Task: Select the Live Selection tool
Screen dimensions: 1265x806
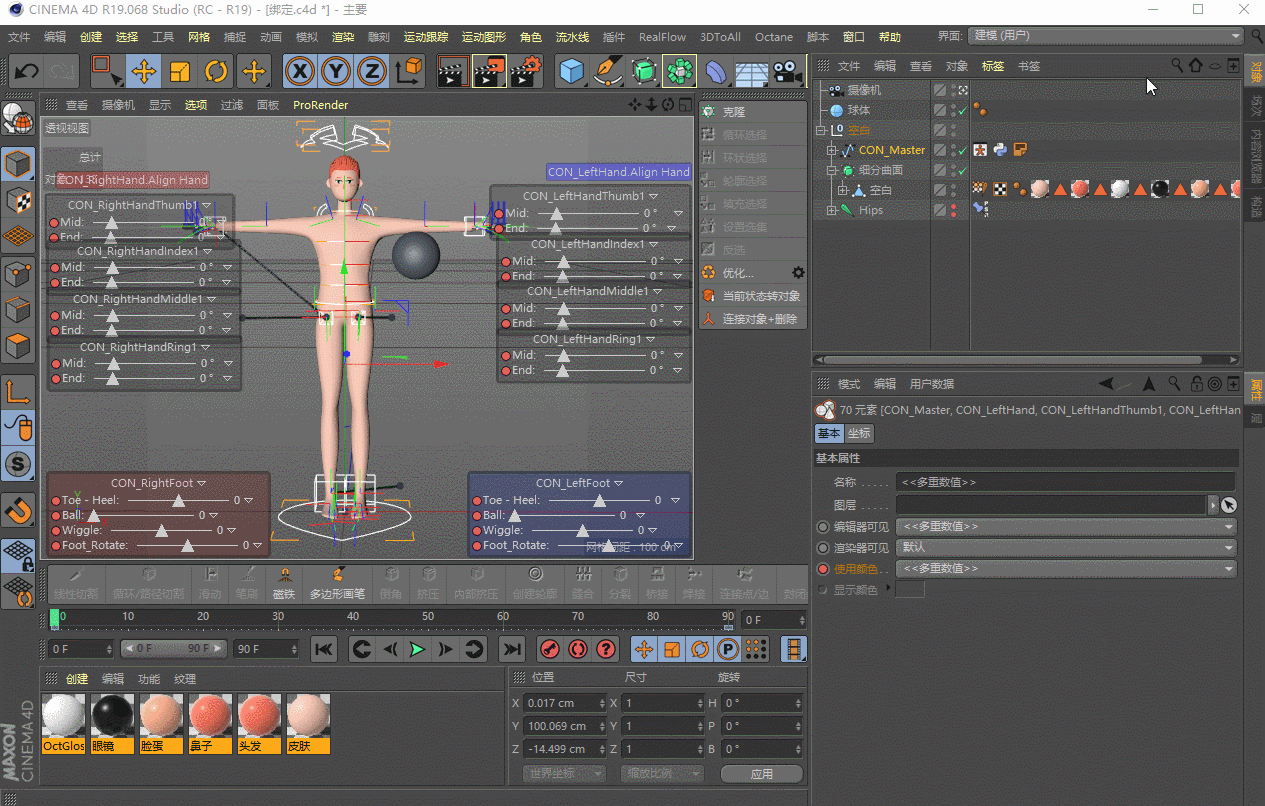Action: 106,71
